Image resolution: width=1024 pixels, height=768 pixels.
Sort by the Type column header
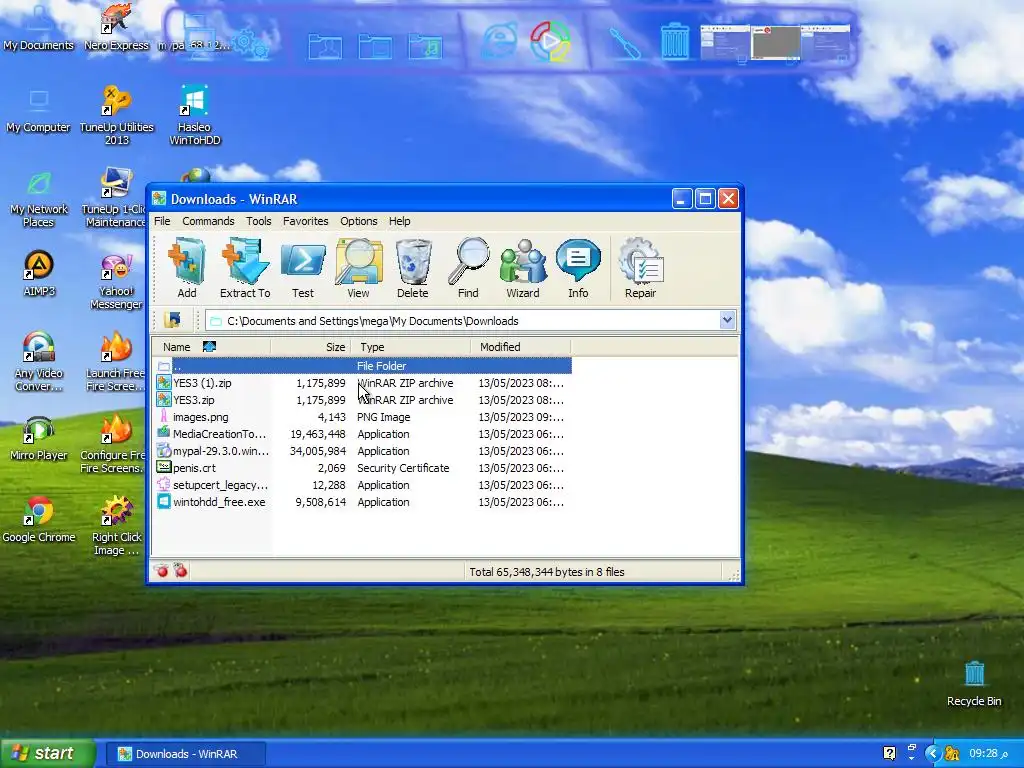click(411, 347)
